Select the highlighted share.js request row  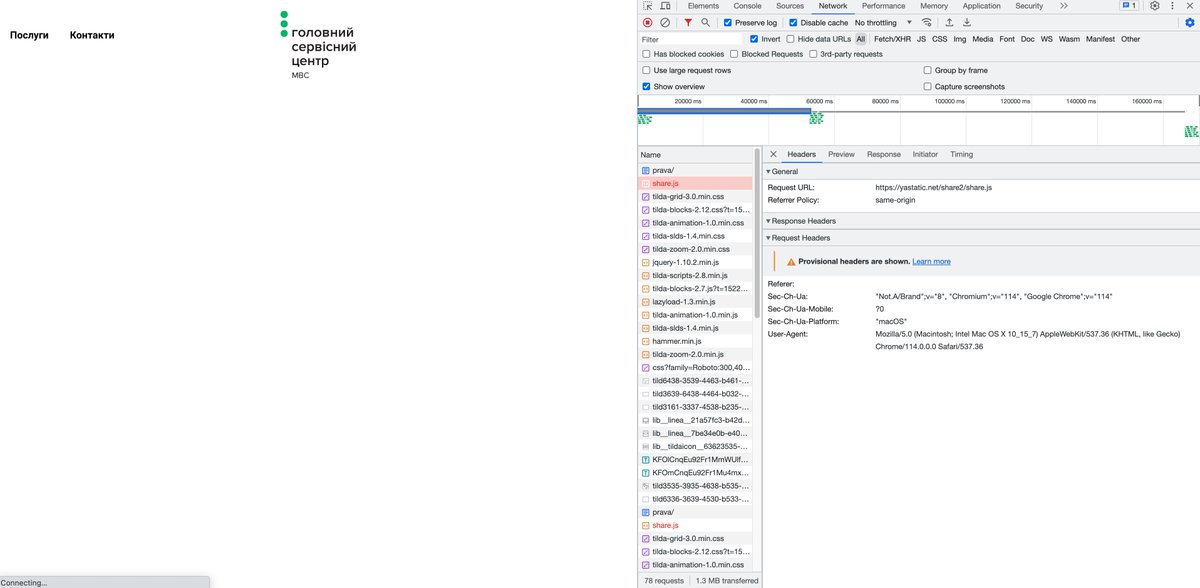(695, 184)
